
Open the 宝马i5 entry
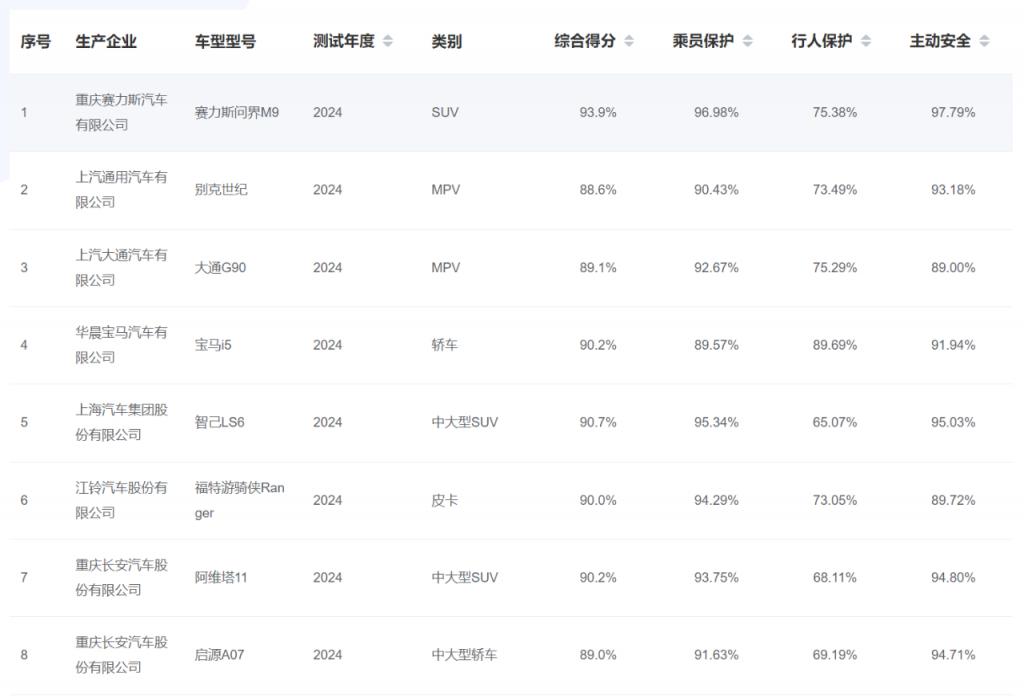click(x=213, y=345)
